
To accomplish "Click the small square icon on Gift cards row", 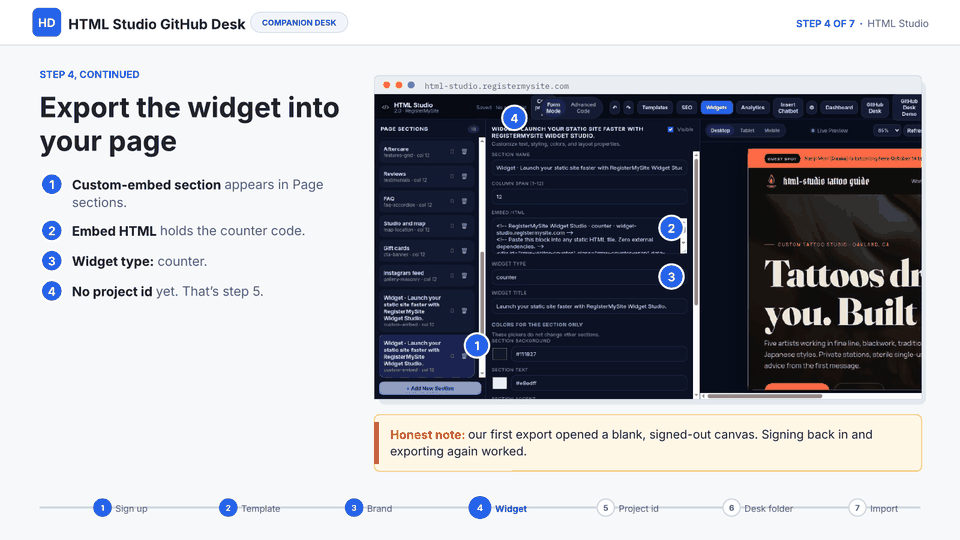I will 452,250.
